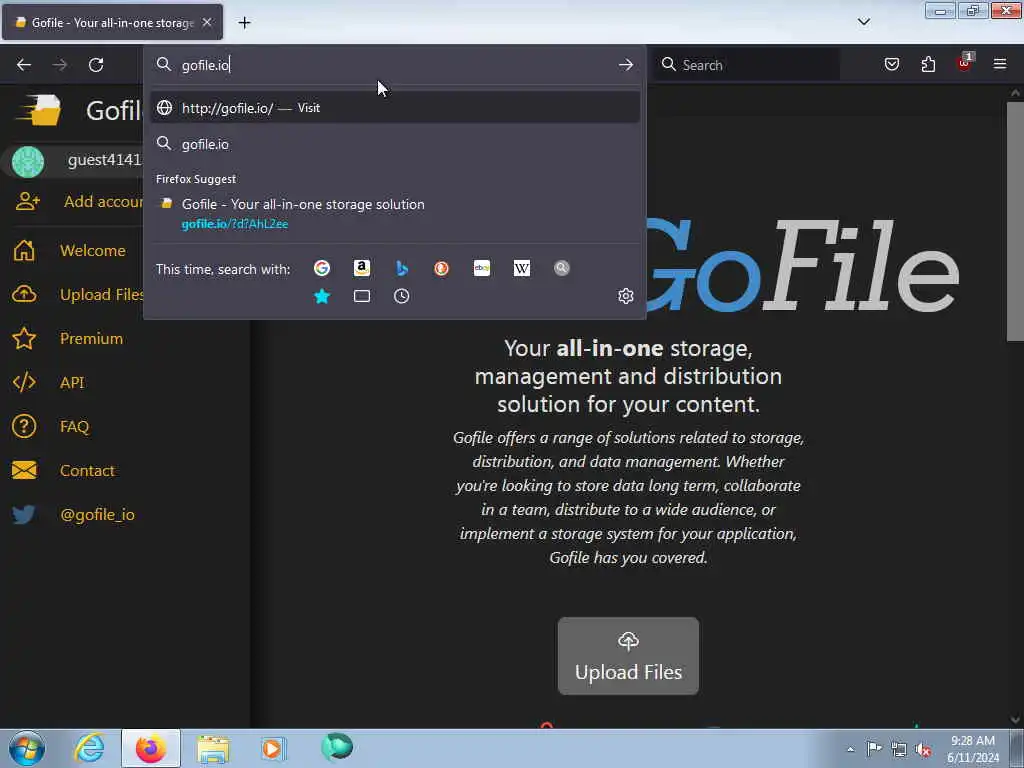Image resolution: width=1024 pixels, height=768 pixels.
Task: Open the list all tabs chevron
Action: [863, 22]
